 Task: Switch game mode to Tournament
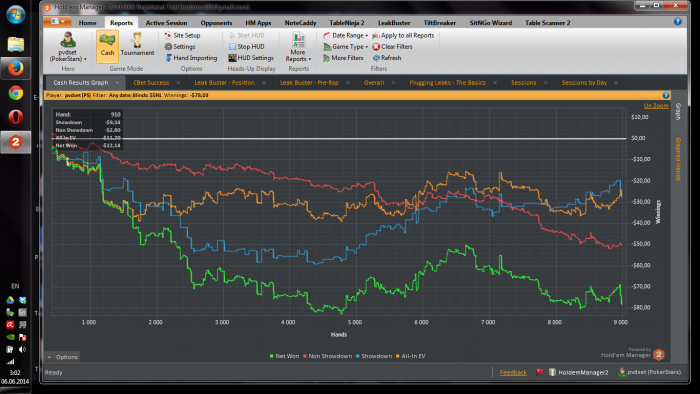coord(138,45)
